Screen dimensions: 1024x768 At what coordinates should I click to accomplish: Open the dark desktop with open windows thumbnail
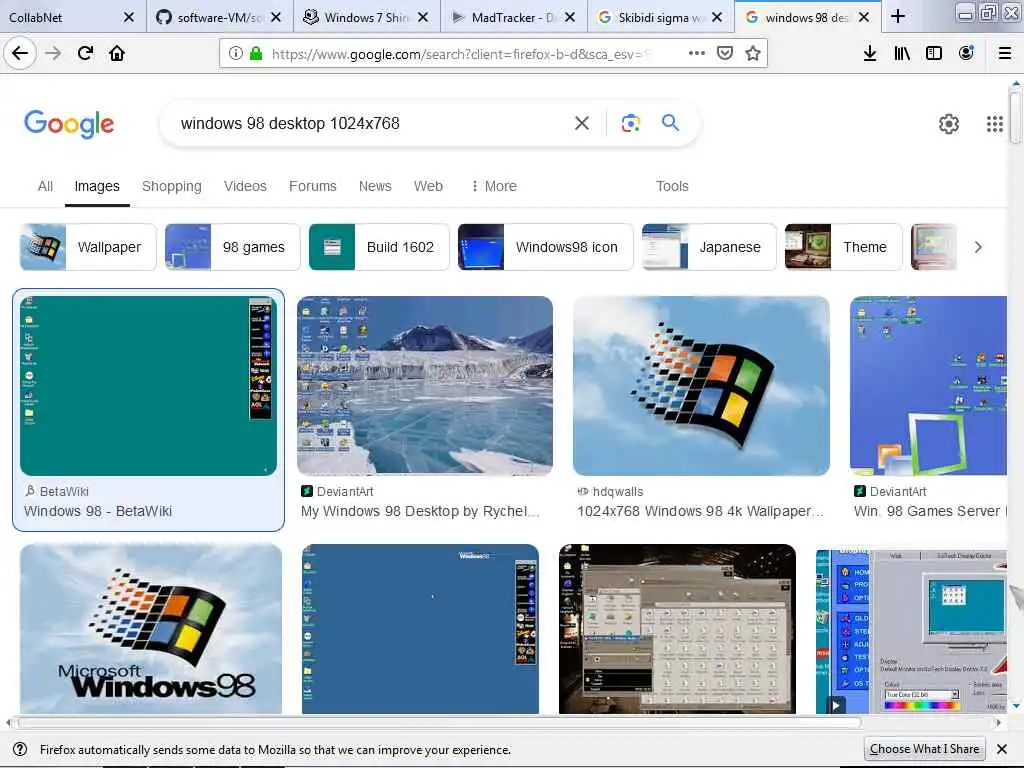(x=677, y=628)
